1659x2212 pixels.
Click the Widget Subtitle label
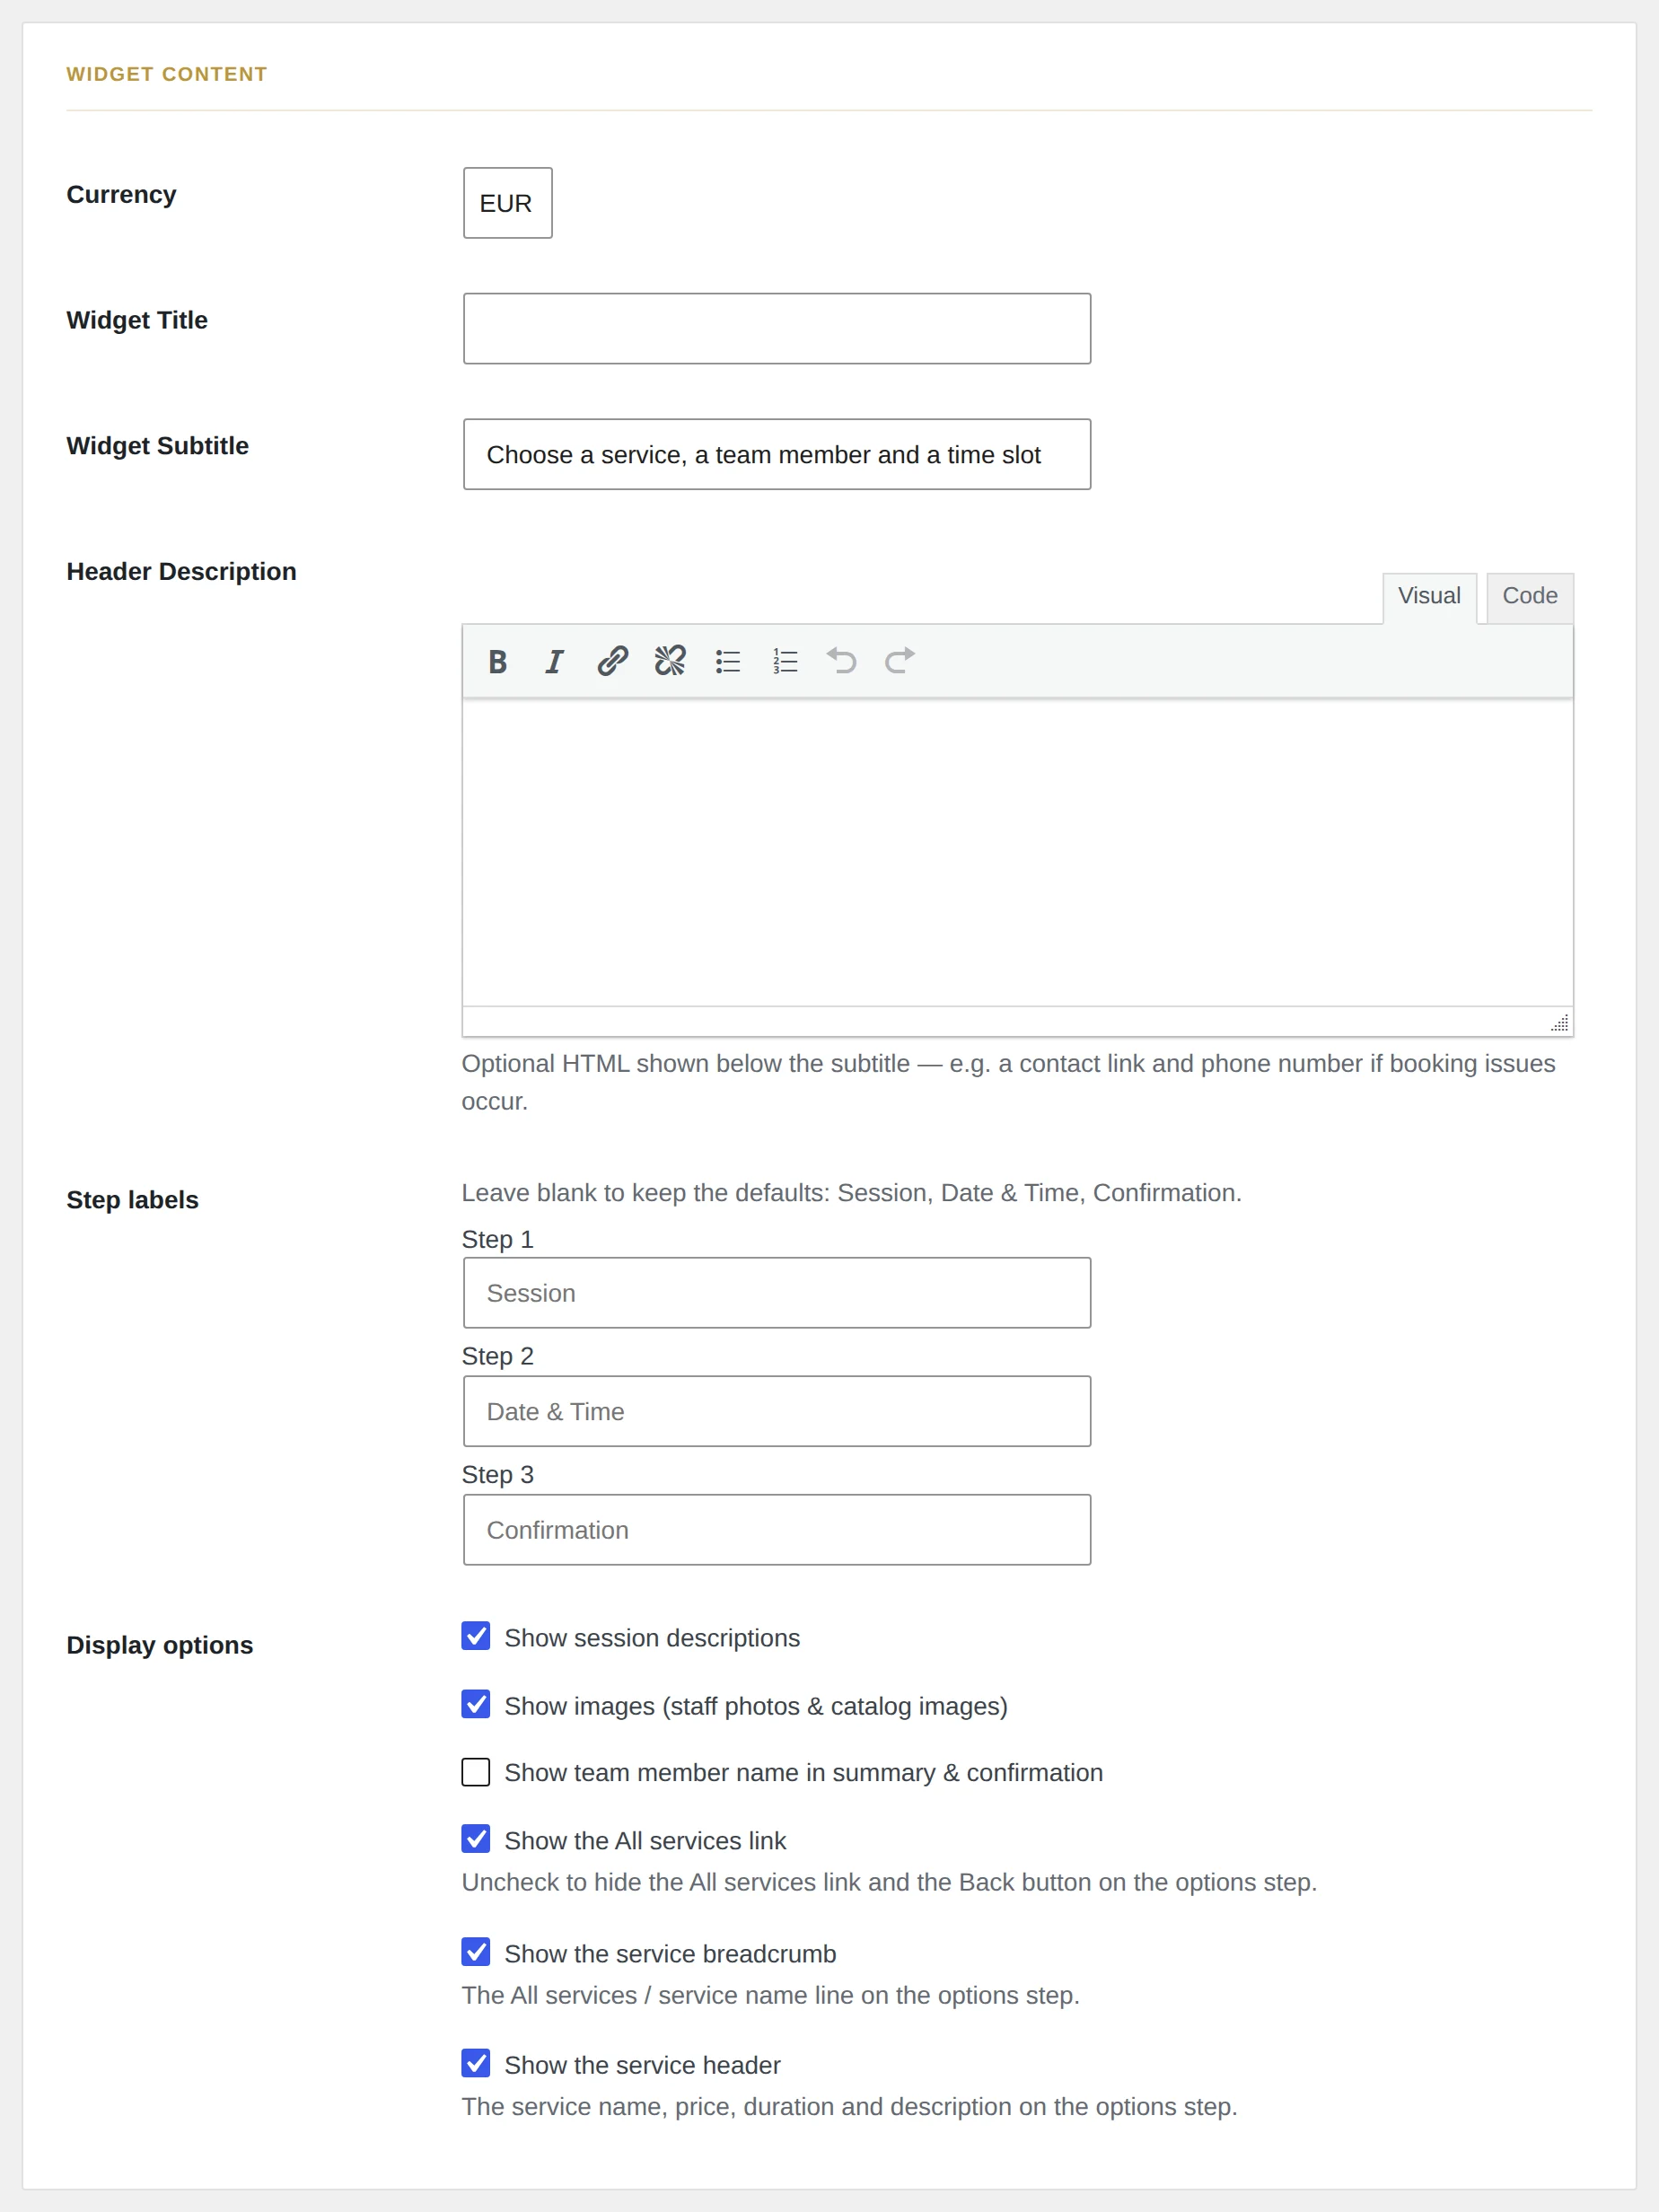157,446
